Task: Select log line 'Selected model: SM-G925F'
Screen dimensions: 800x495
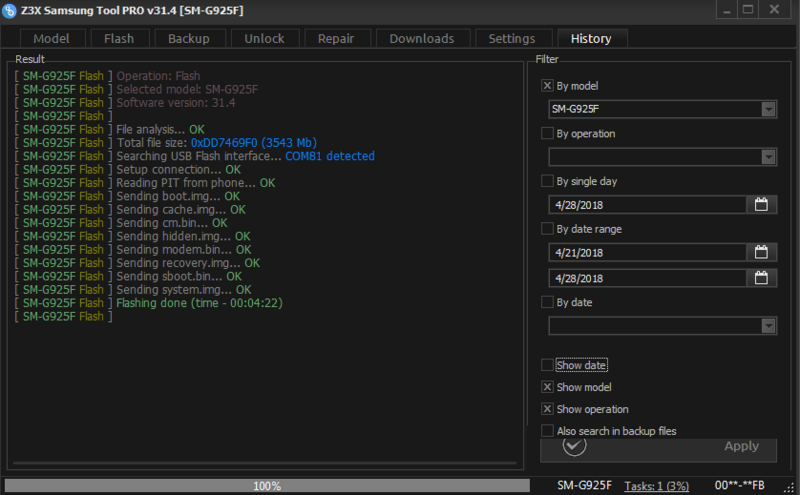Action: pyautogui.click(x=187, y=89)
